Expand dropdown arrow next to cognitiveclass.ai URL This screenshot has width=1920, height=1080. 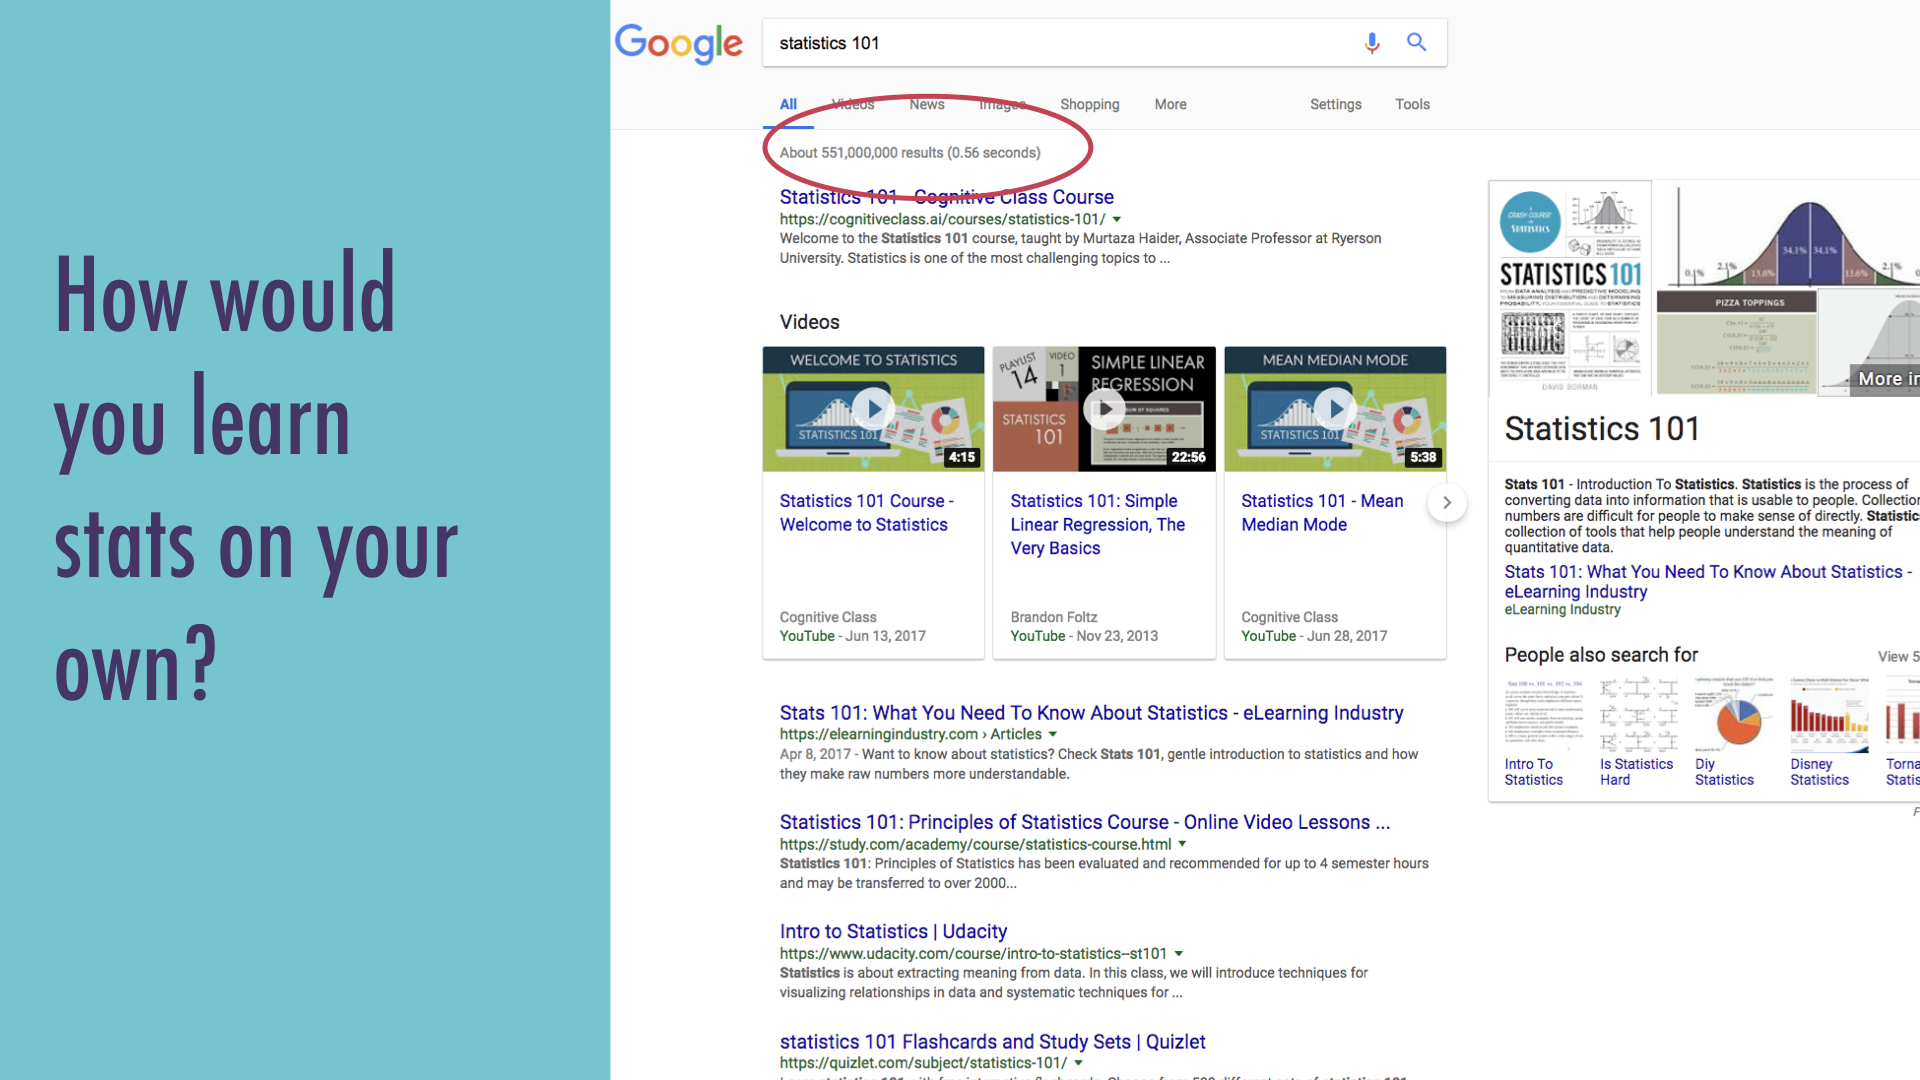tap(1117, 219)
